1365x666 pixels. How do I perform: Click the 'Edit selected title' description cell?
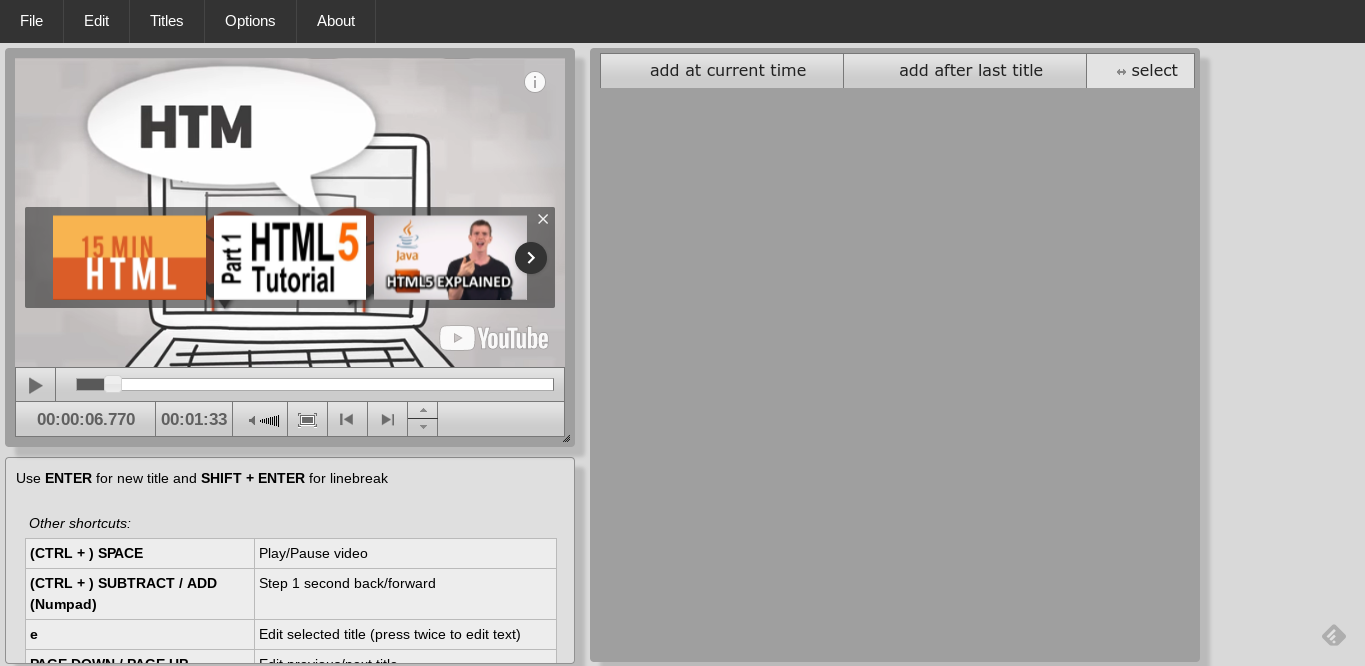coord(405,635)
